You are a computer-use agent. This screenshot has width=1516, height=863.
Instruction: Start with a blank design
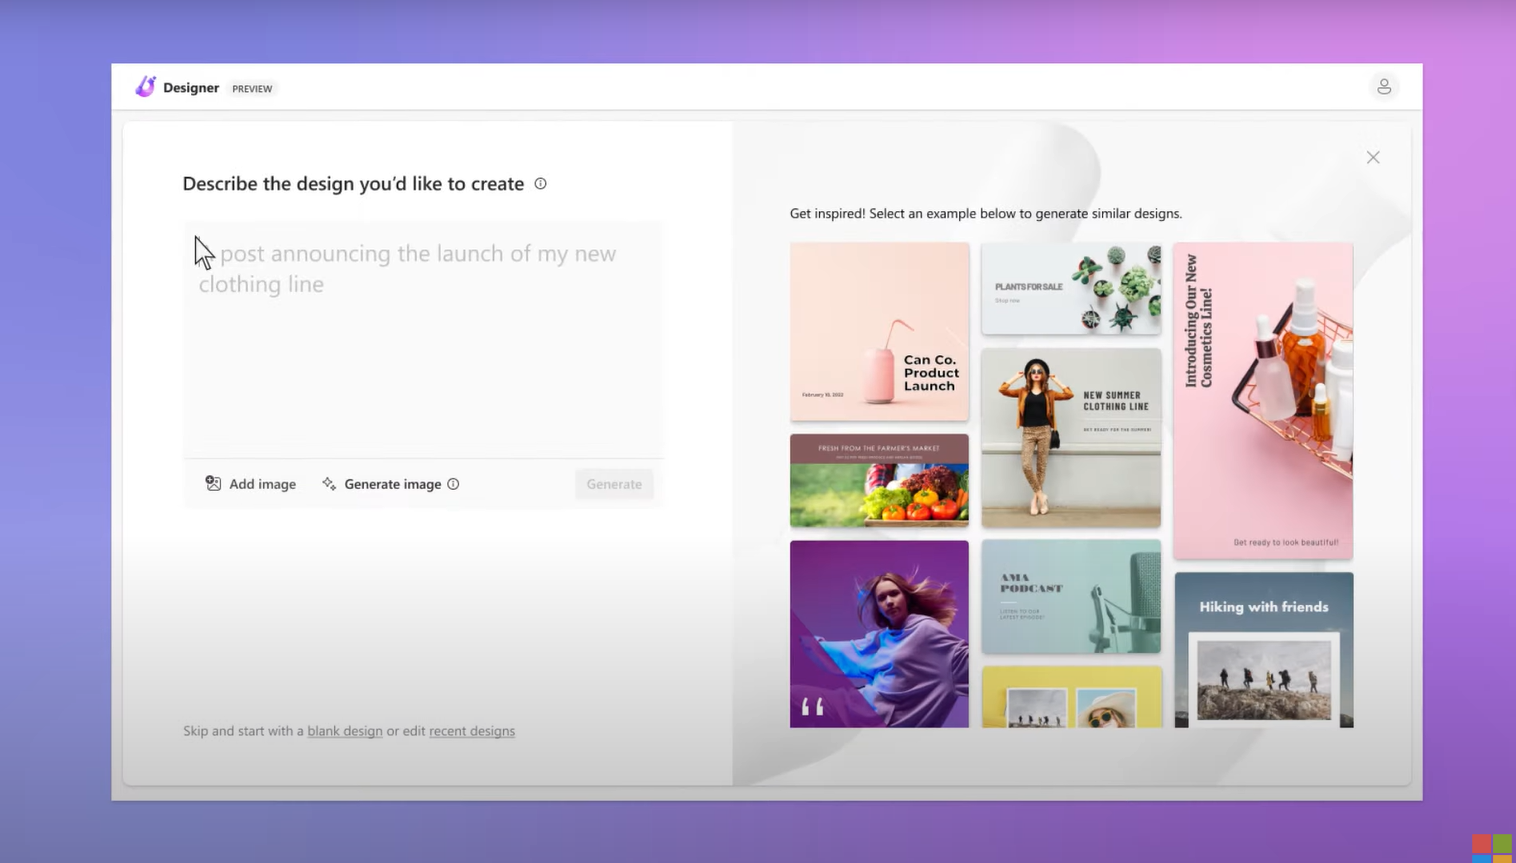coord(345,731)
